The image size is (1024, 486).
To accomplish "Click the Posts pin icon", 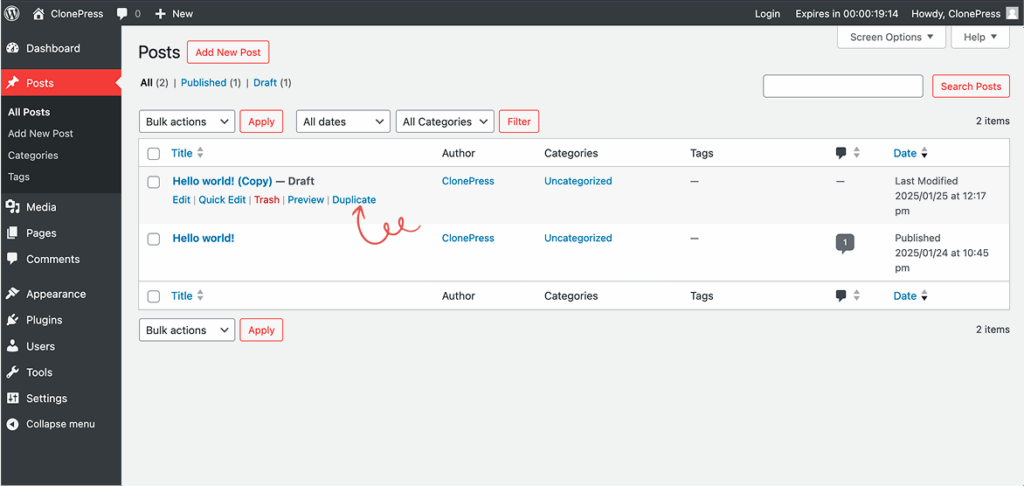I will coord(12,83).
